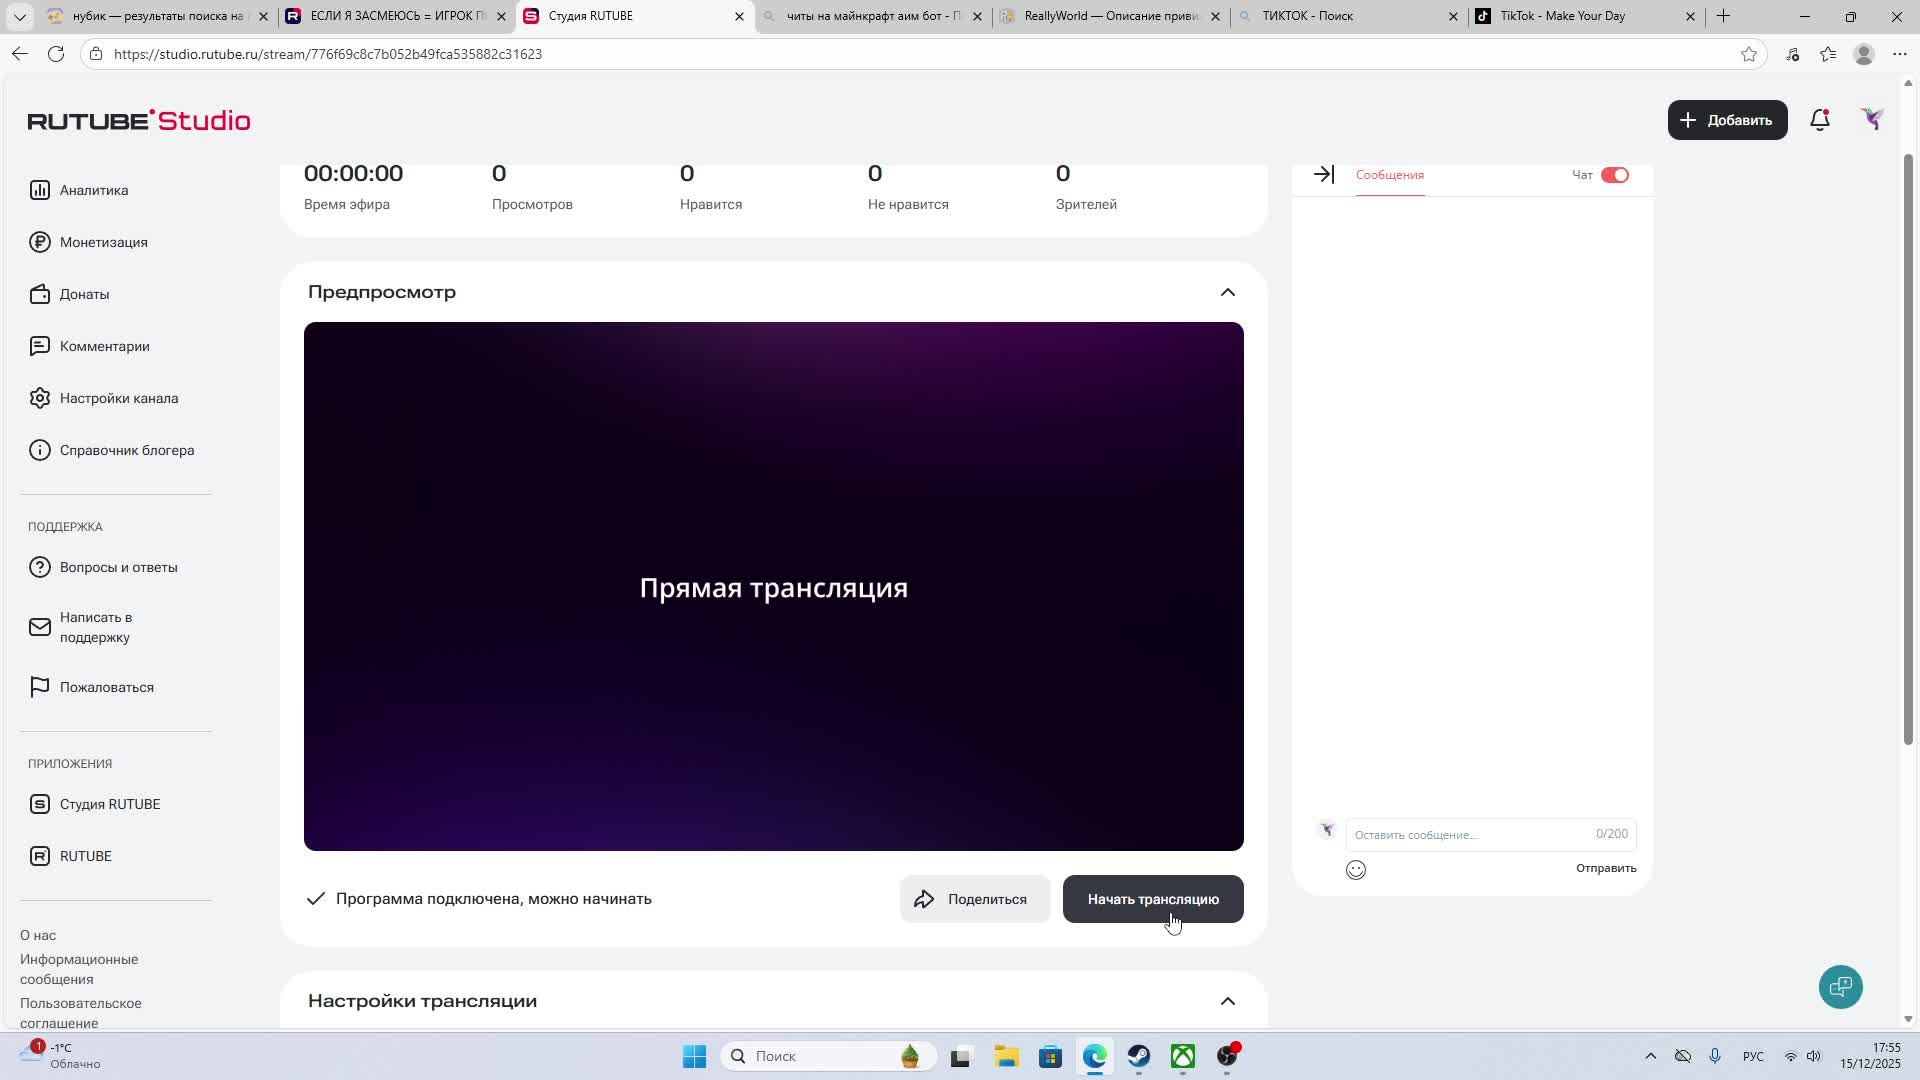
Task: Click the Share button
Action: point(974,899)
